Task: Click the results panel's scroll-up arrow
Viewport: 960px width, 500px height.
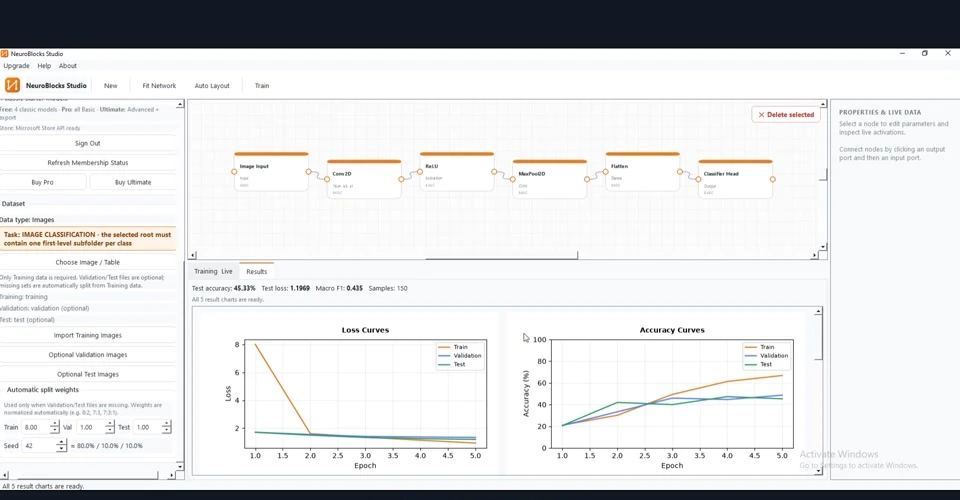Action: pyautogui.click(x=819, y=312)
